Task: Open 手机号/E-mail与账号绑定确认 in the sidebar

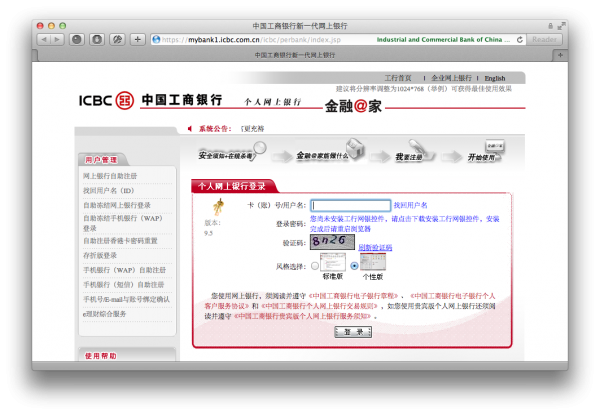Action: 126,299
